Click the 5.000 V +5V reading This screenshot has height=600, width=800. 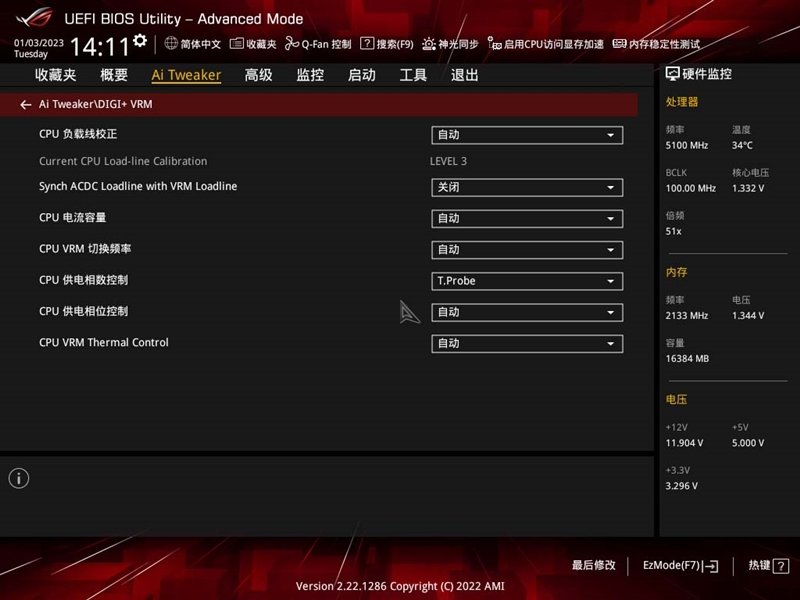[x=748, y=443]
